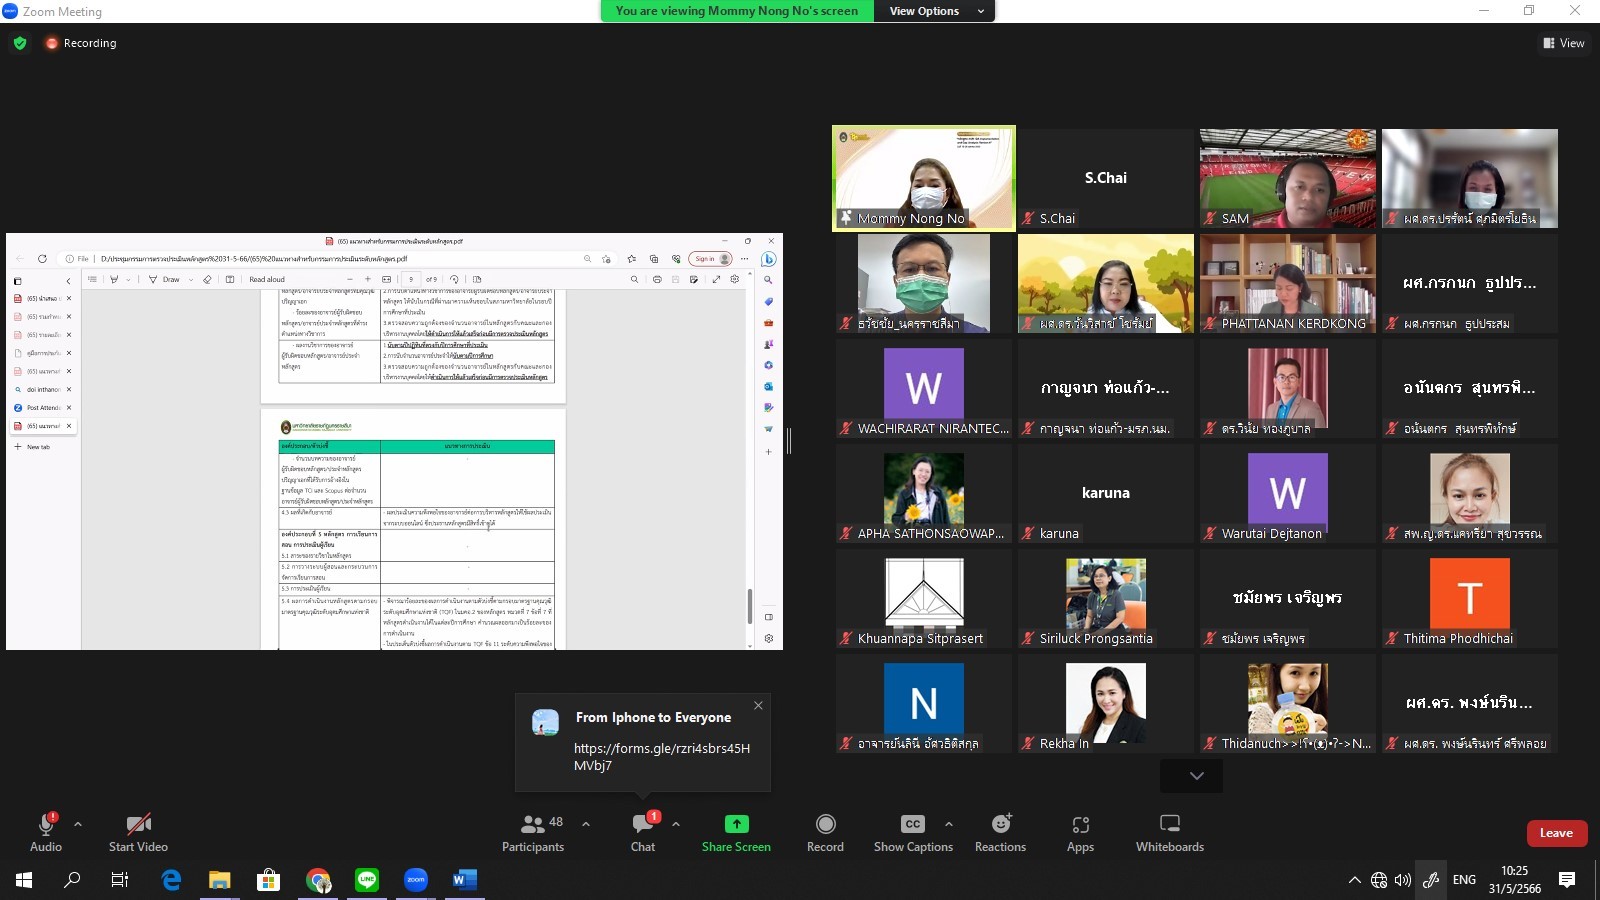1600x900 pixels.
Task: Click the green encryption shield icon
Action: pyautogui.click(x=20, y=43)
